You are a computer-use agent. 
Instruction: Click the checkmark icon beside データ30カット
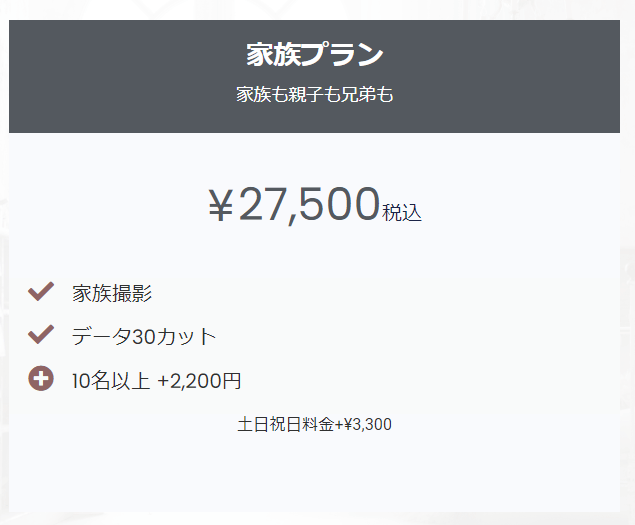pos(41,335)
